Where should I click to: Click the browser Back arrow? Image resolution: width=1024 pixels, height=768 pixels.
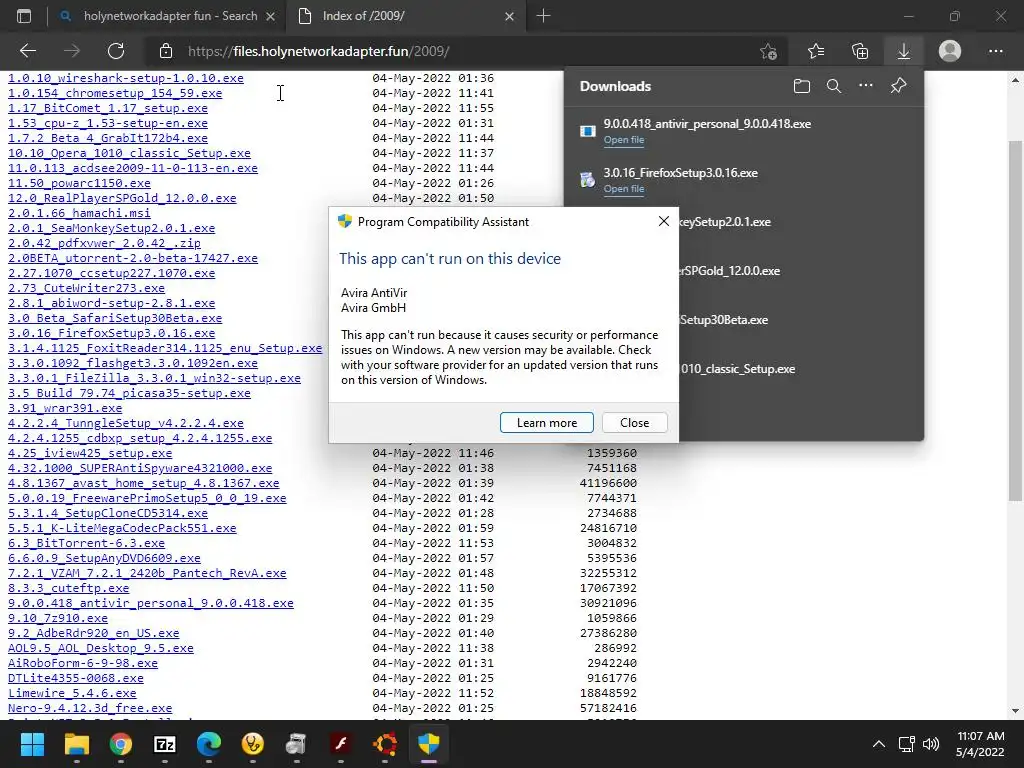pos(27,51)
